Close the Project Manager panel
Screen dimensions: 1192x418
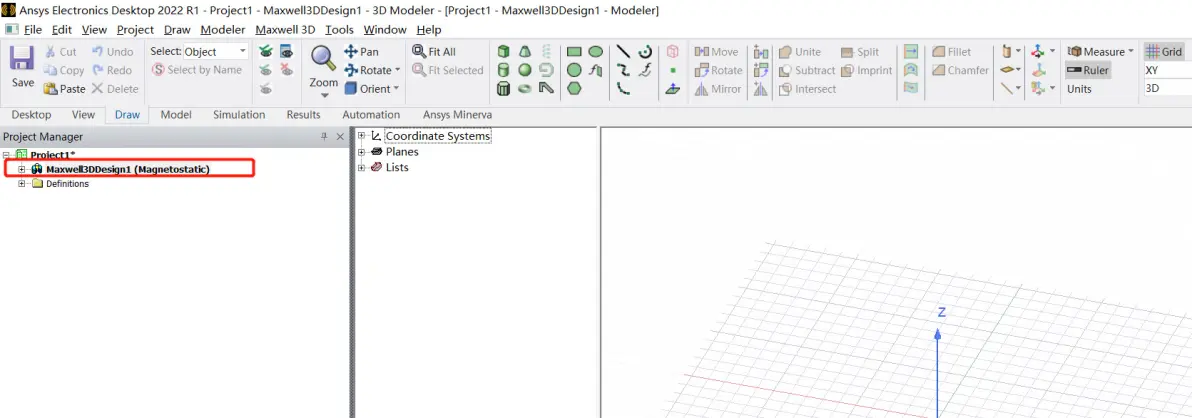(340, 137)
